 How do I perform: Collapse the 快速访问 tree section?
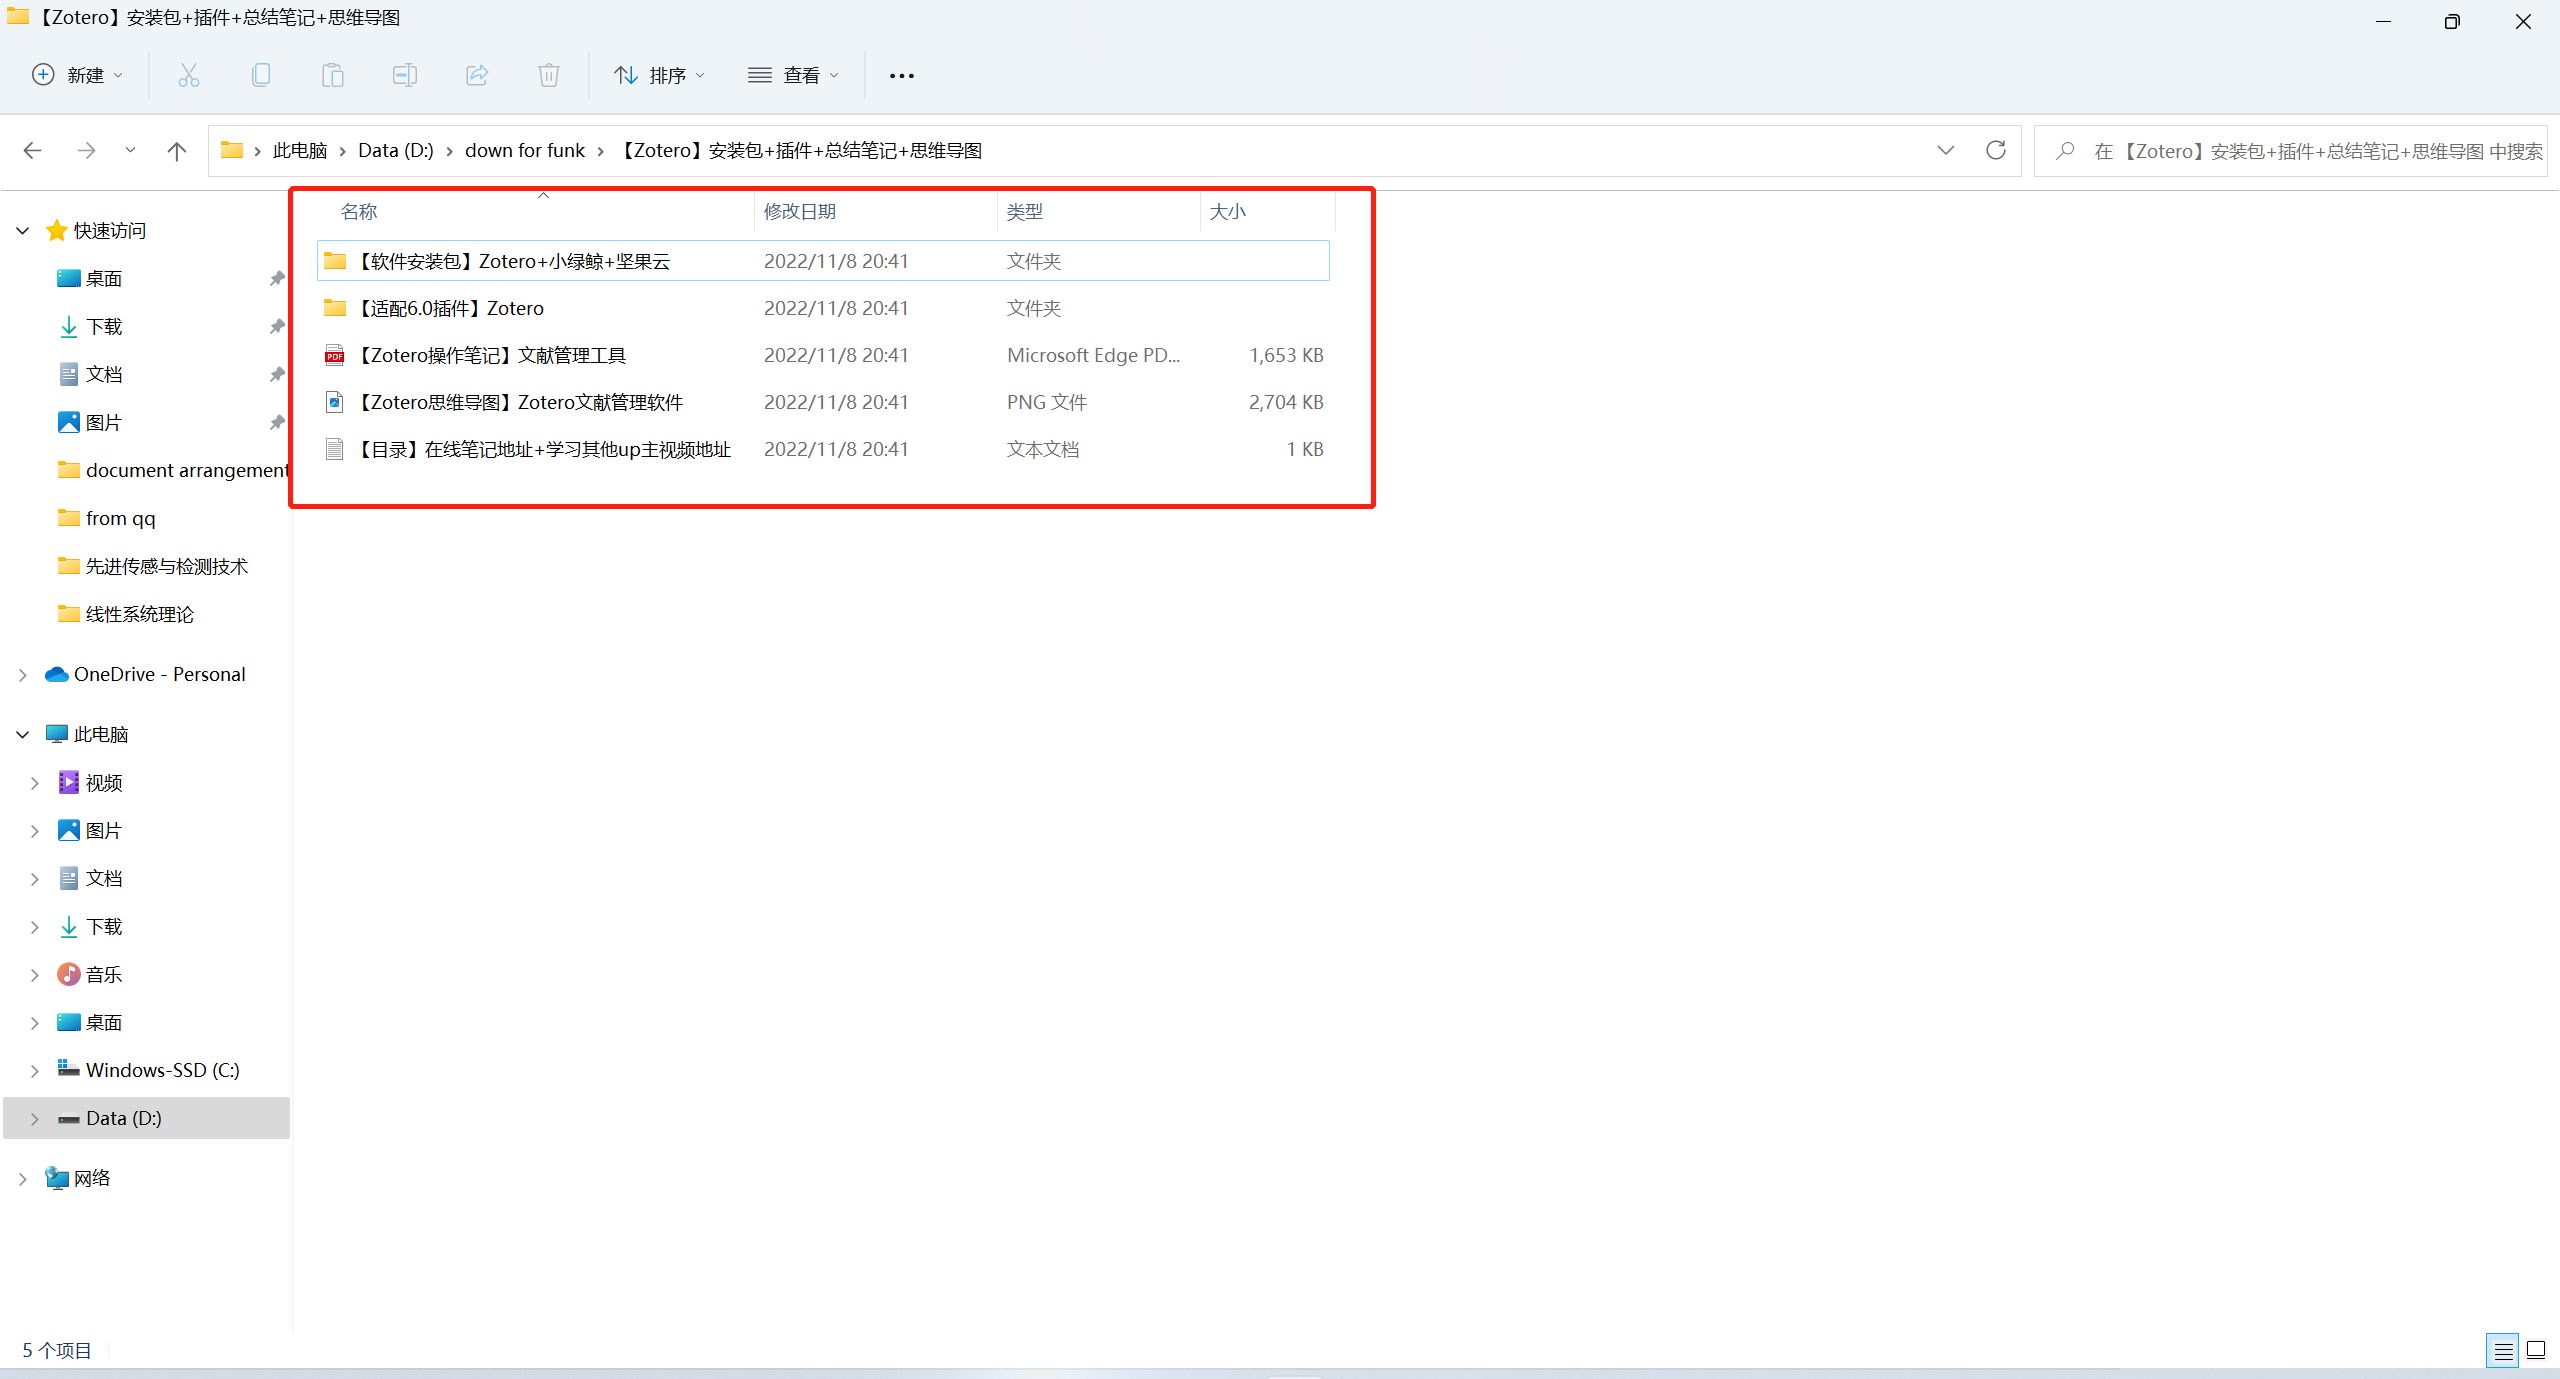[x=23, y=231]
